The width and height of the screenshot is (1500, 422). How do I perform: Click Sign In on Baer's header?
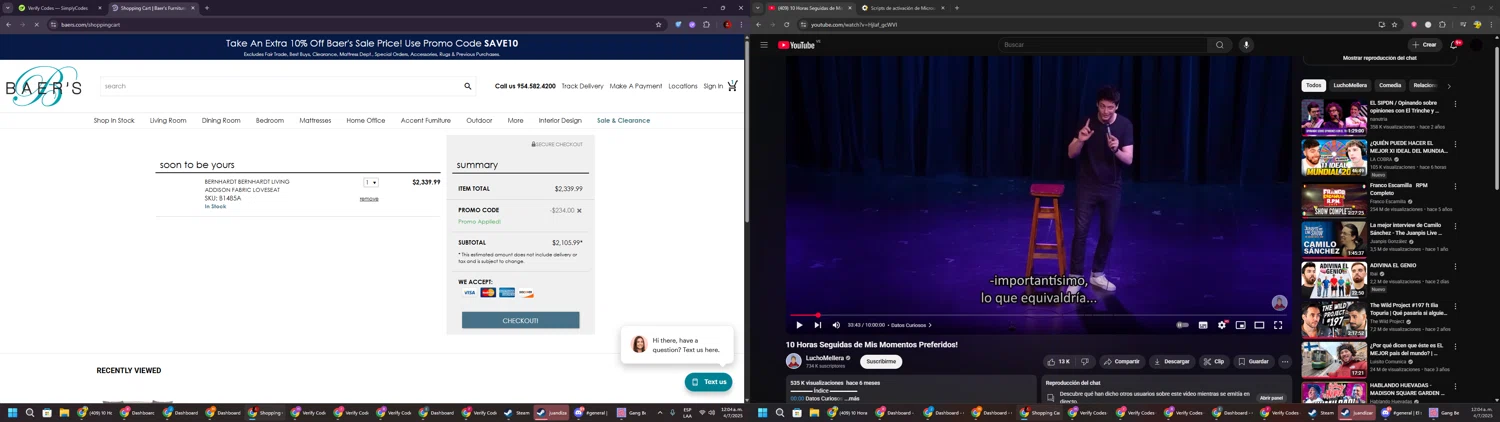713,86
